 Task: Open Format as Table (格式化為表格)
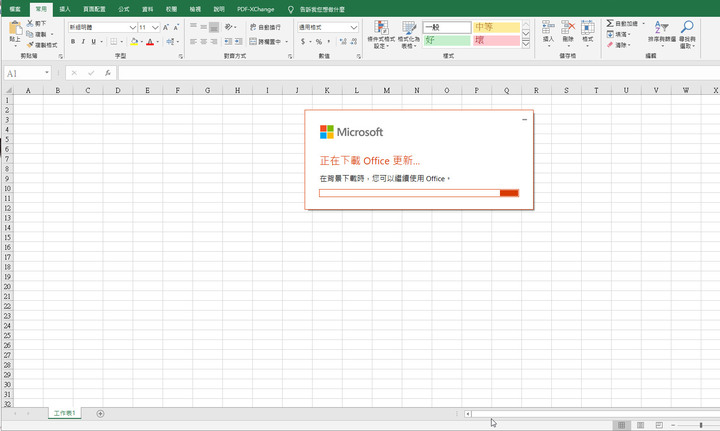tap(409, 34)
